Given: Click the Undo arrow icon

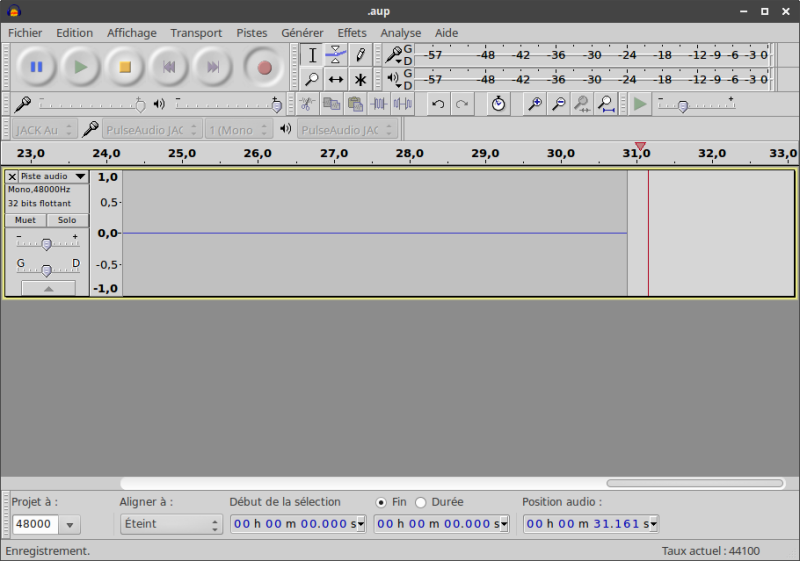Looking at the screenshot, I should (x=438, y=104).
